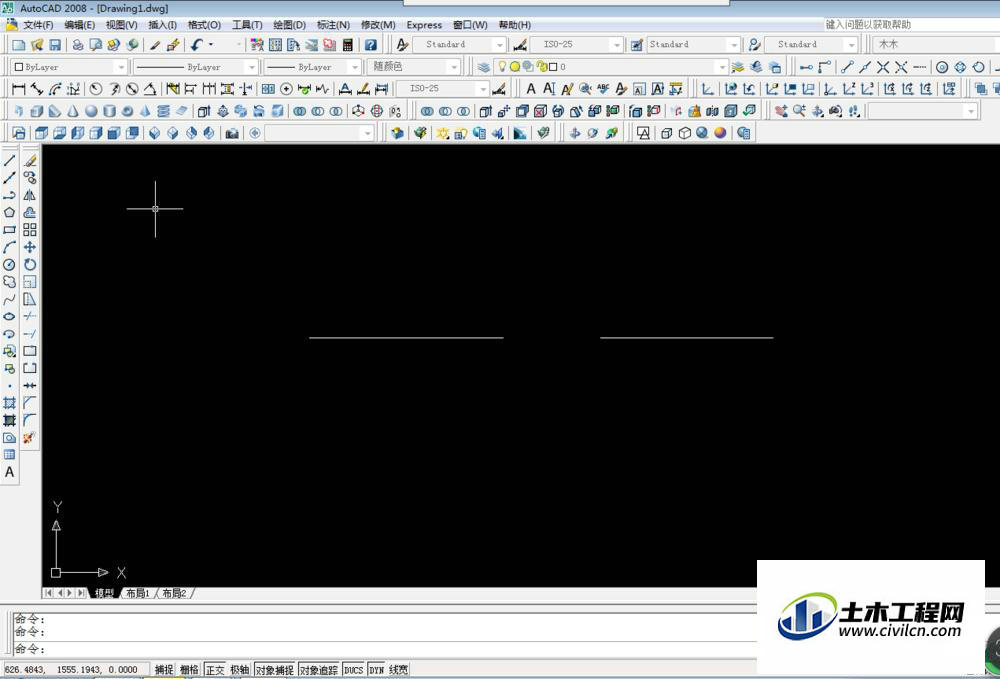Viewport: 1000px width, 679px height.
Task: Click the Linear dimension icon
Action: pyautogui.click(x=18, y=89)
